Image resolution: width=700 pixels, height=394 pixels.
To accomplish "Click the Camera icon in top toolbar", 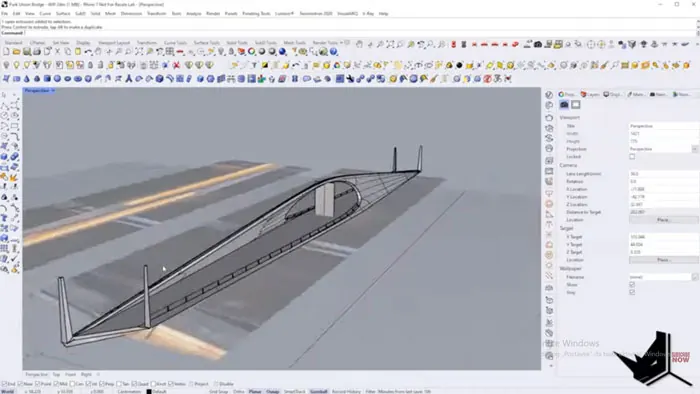I will click(538, 44).
